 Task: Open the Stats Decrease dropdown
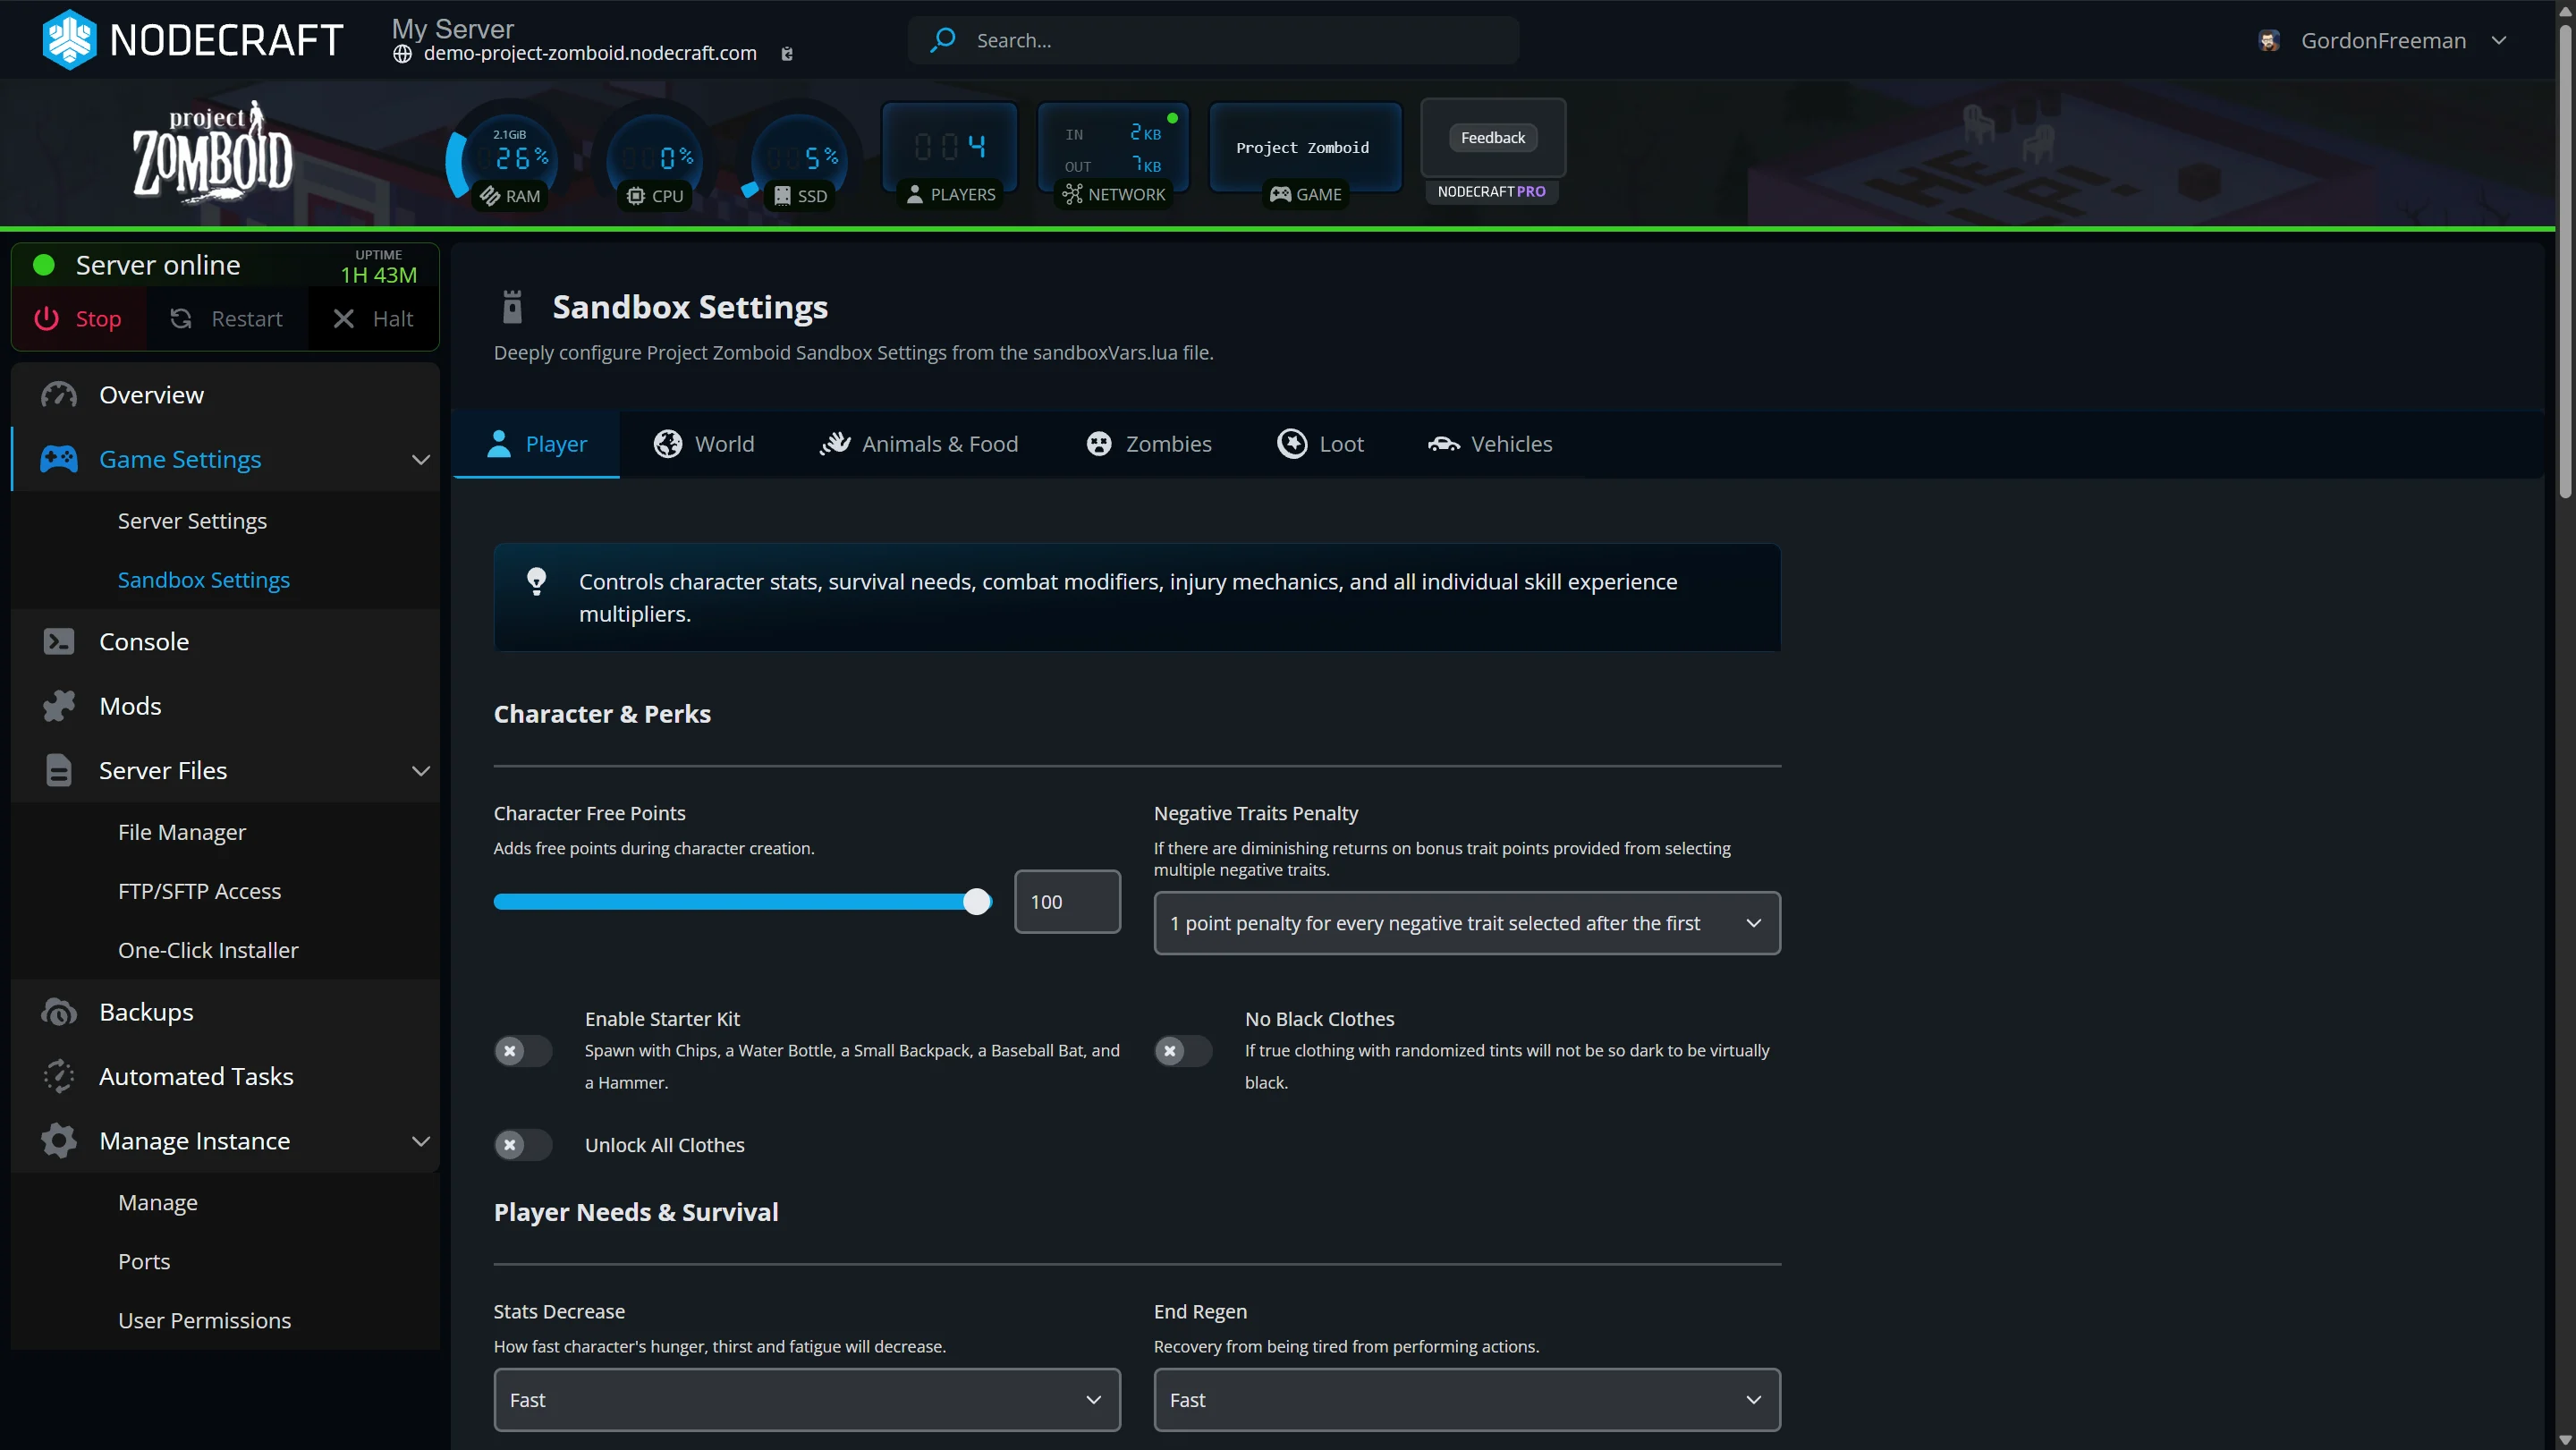click(x=807, y=1400)
